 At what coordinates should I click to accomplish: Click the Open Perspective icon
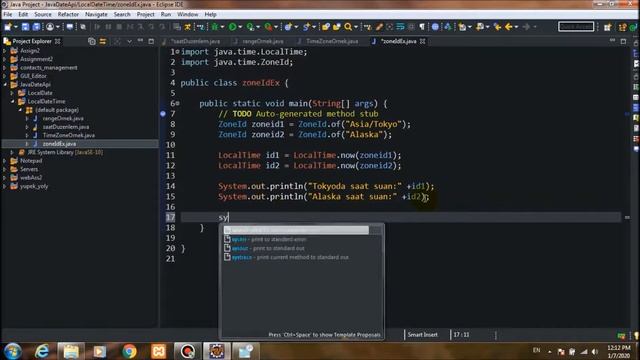point(607,27)
